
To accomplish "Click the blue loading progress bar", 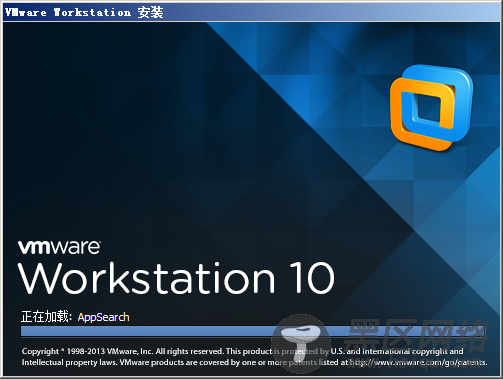I will (253, 331).
